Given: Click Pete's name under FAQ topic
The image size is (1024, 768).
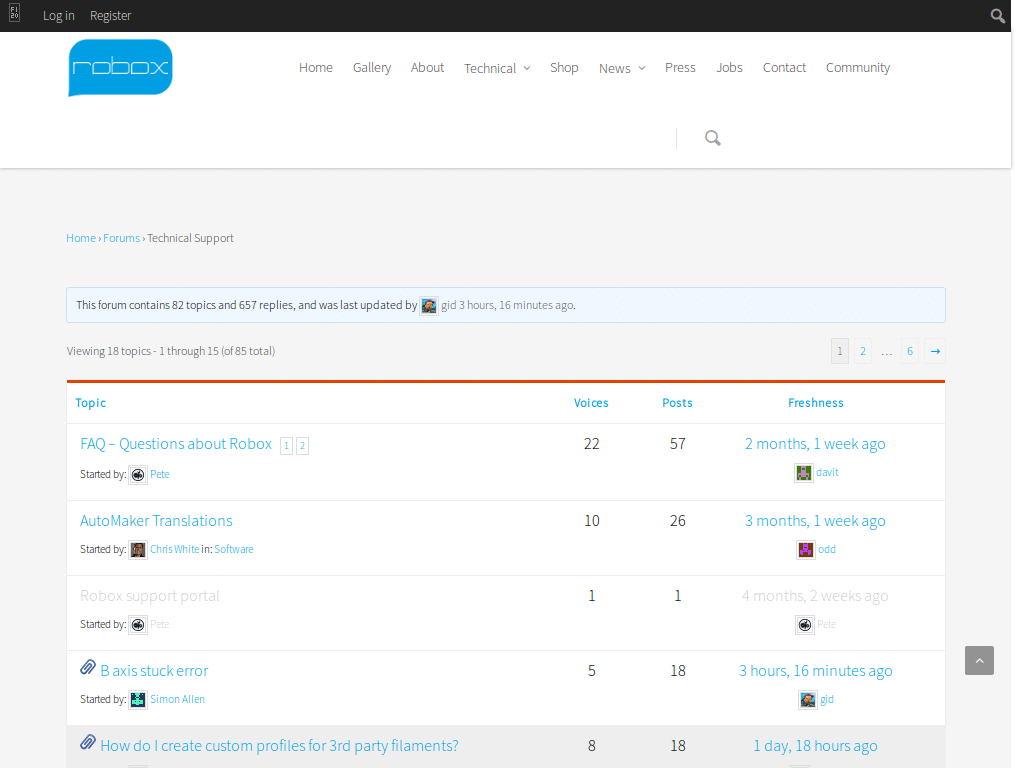Looking at the screenshot, I should click(x=159, y=475).
